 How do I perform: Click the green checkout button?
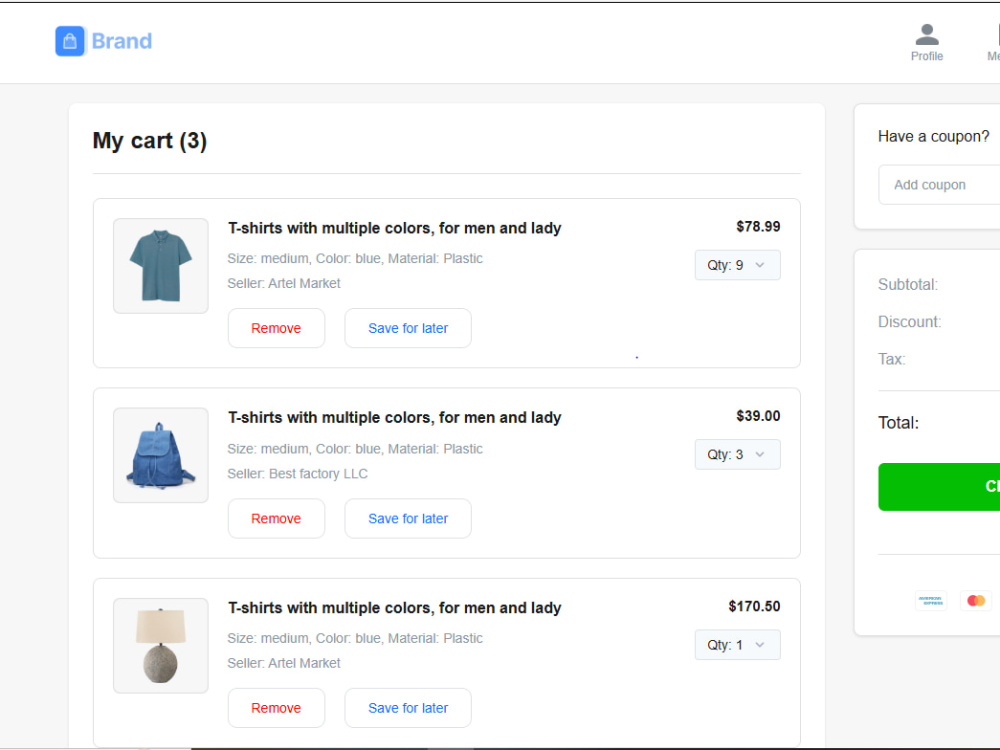pyautogui.click(x=939, y=487)
